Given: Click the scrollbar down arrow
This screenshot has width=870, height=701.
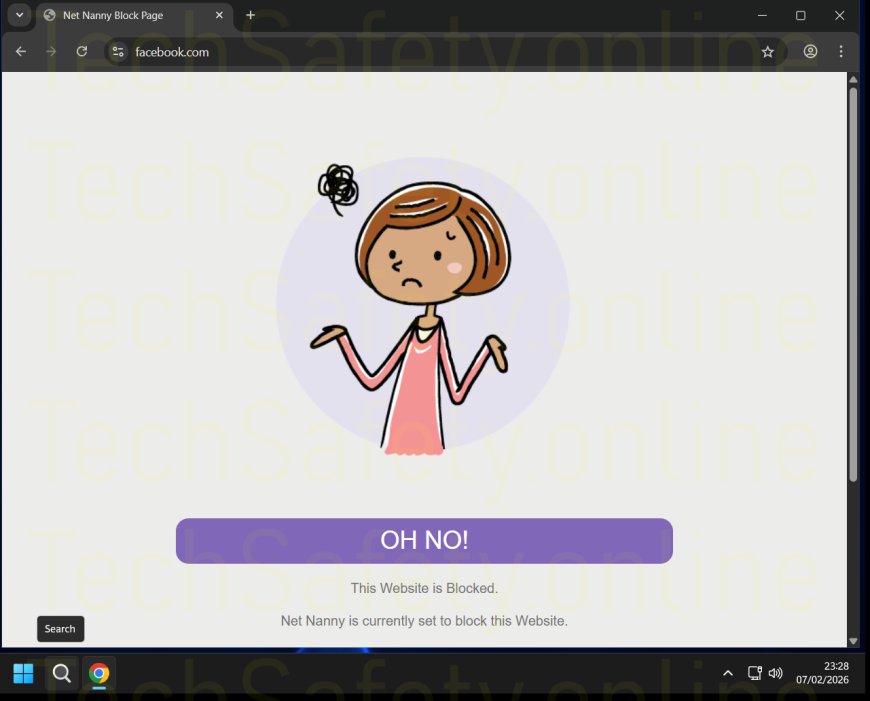Looking at the screenshot, I should 853,641.
